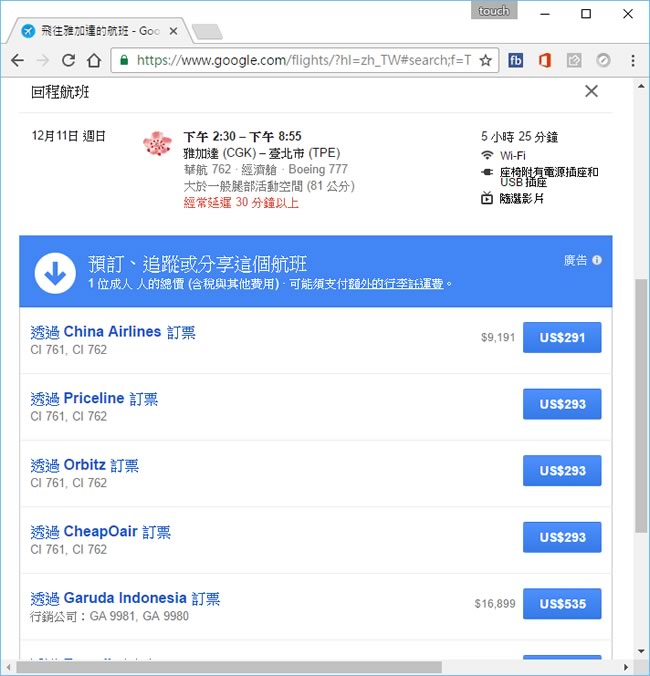Click the grey edit extension icon

[x=574, y=60]
